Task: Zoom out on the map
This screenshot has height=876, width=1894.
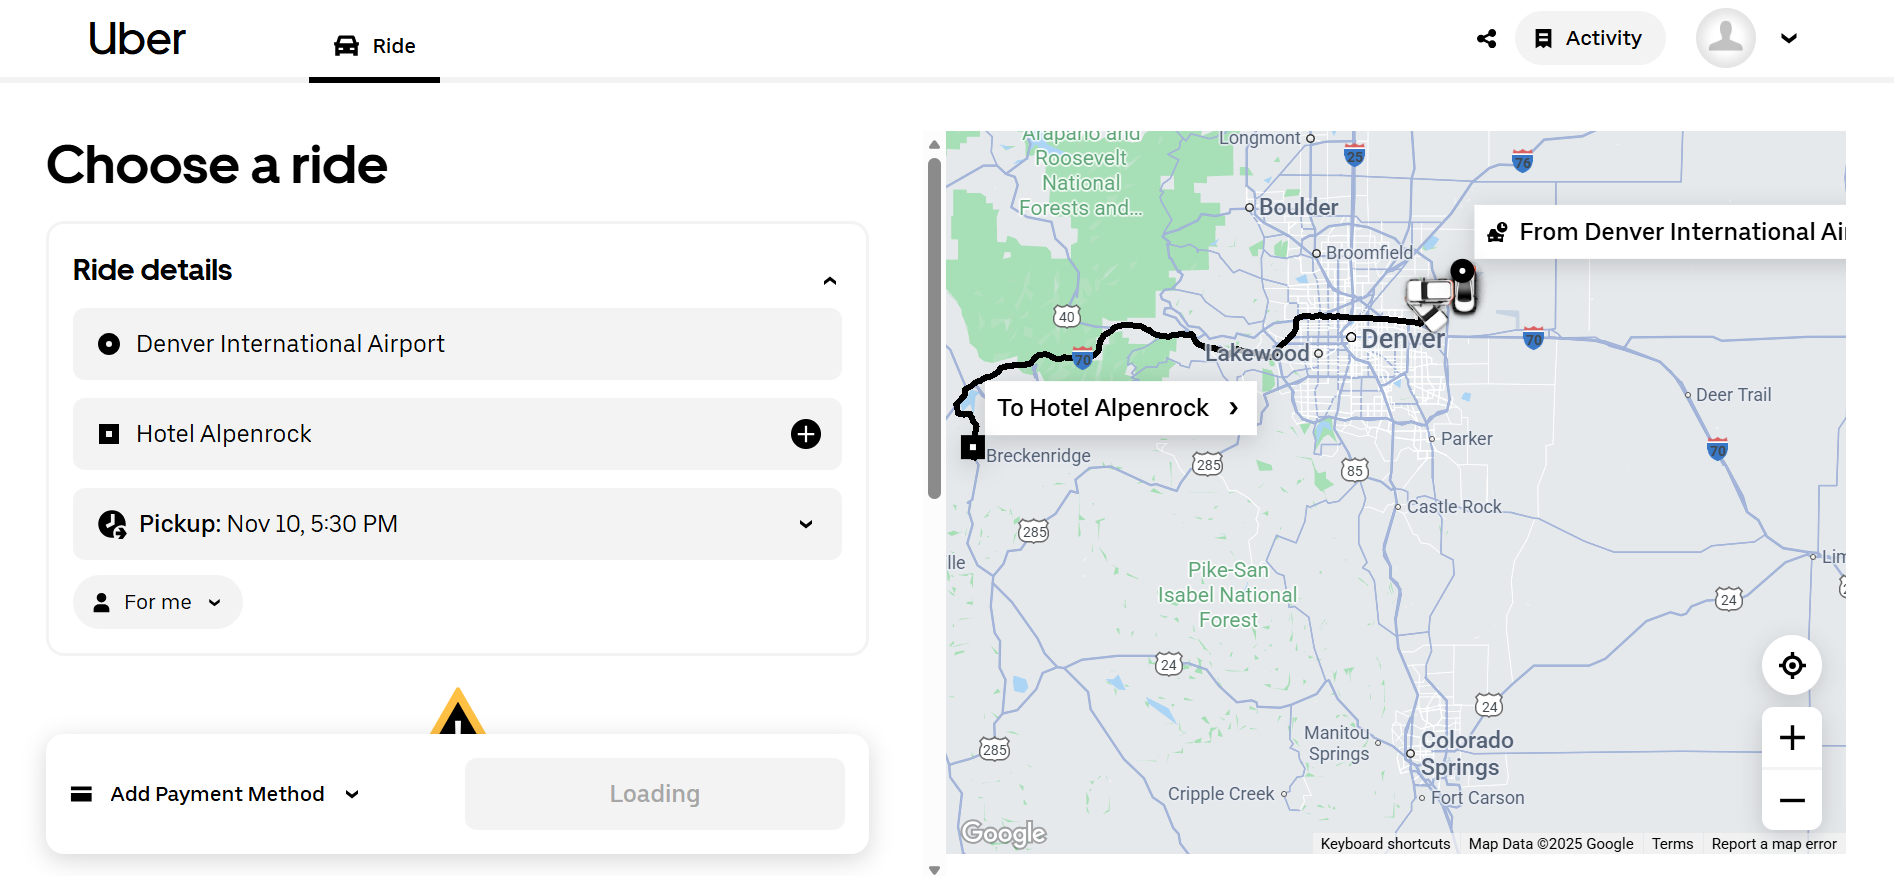Action: [x=1792, y=800]
